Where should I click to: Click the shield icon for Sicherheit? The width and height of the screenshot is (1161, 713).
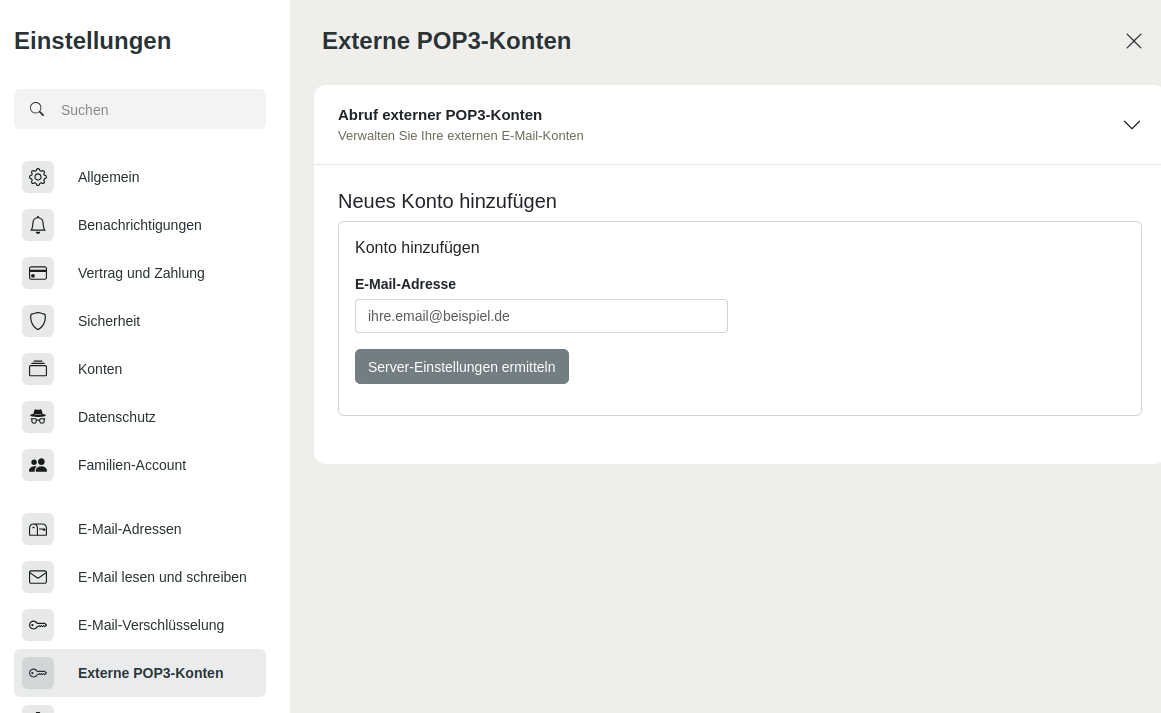click(x=38, y=321)
